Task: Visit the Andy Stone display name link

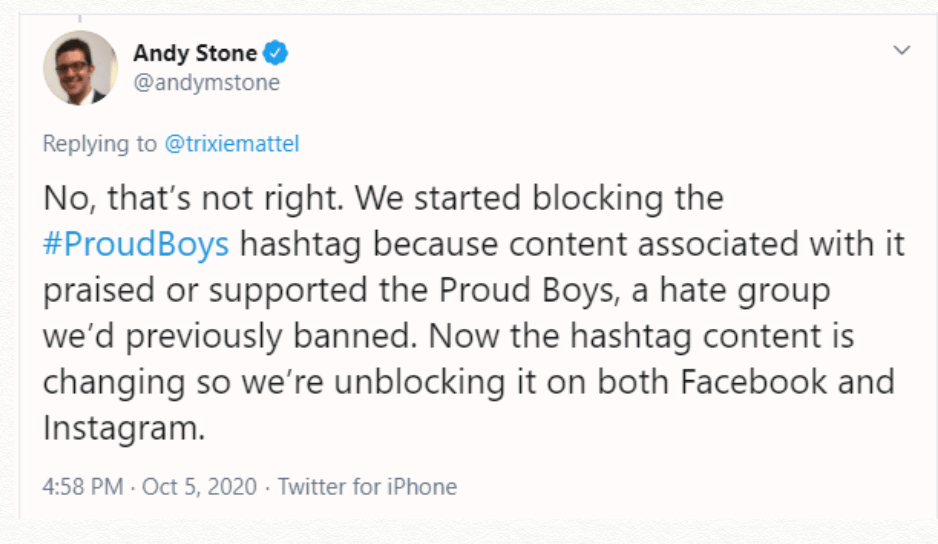Action: 195,53
